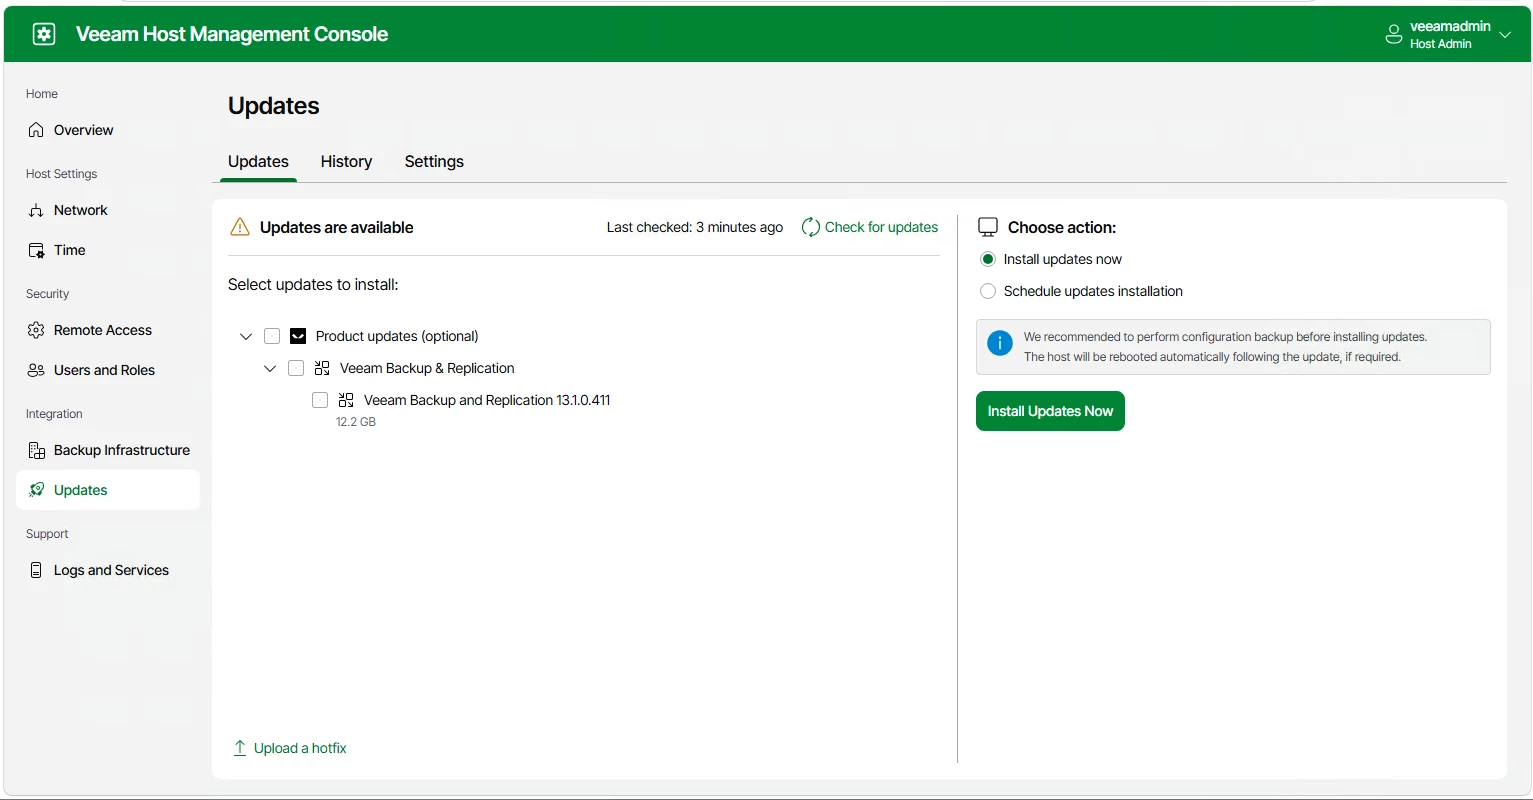Screen dimensions: 1533x800
Task: Click the icon beside version 13.1.0.411
Action: [346, 400]
